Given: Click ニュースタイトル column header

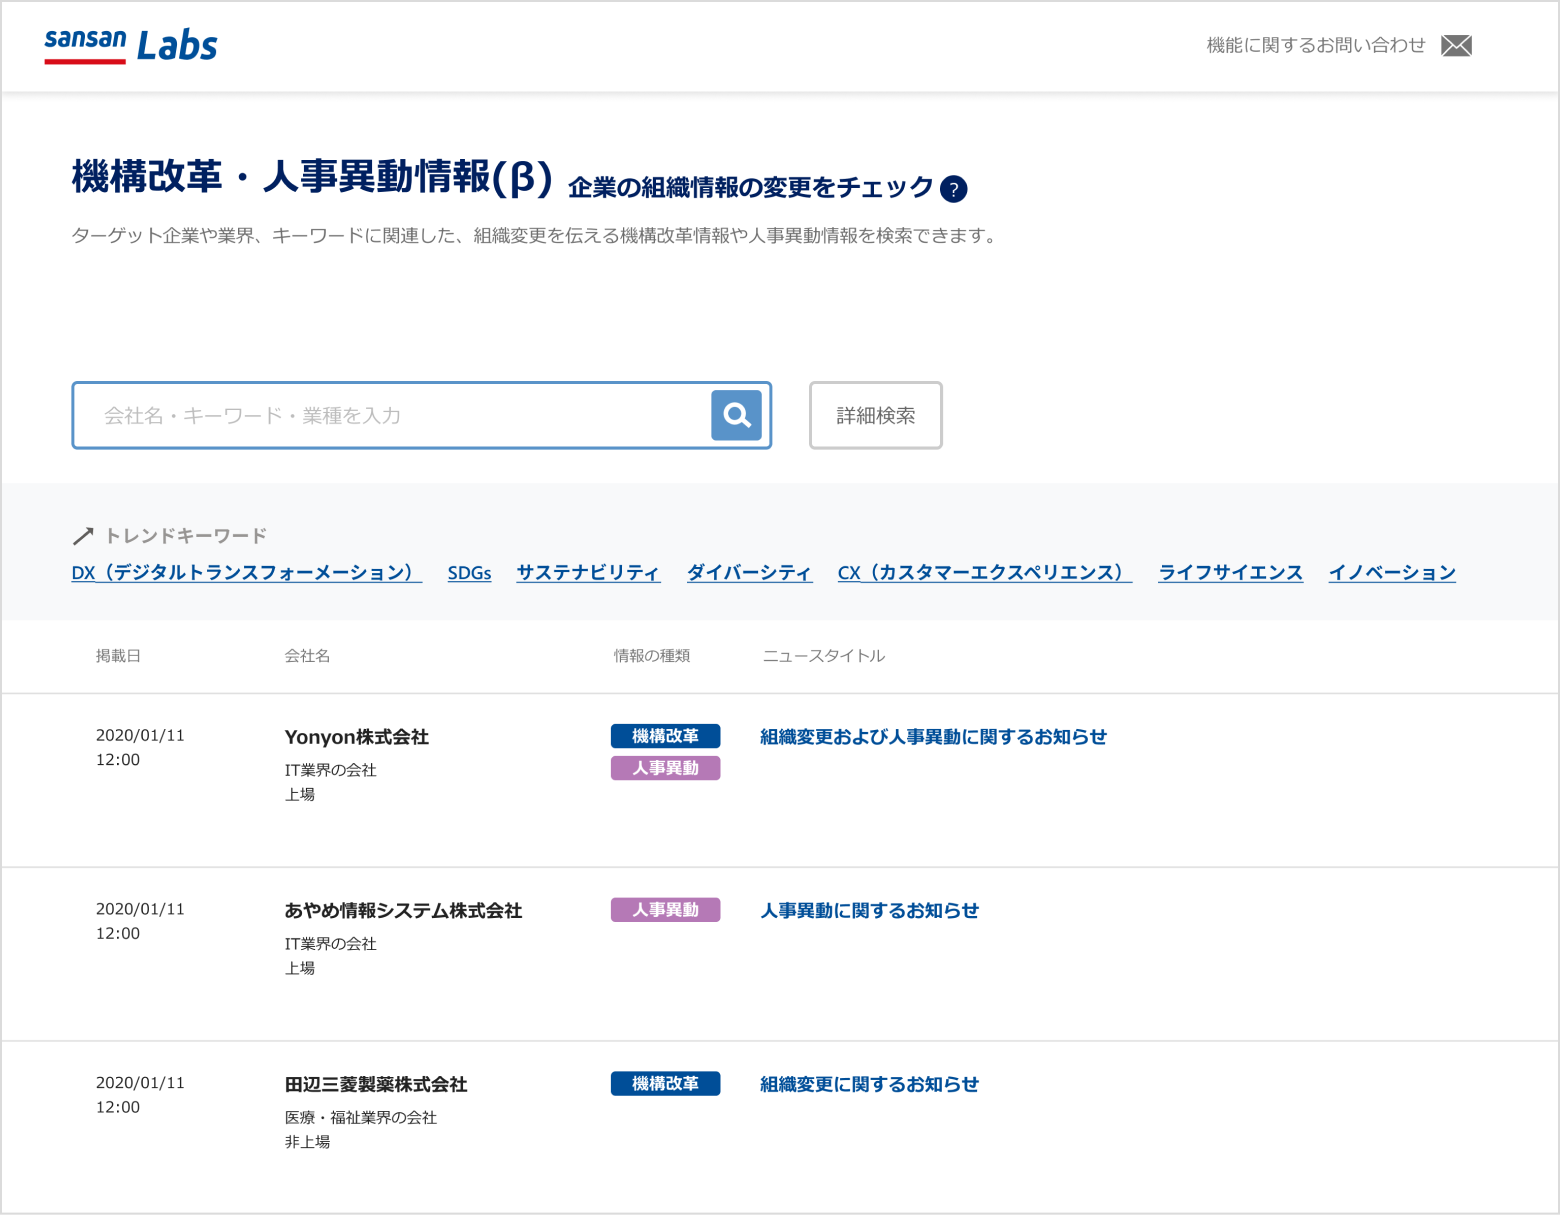Looking at the screenshot, I should coord(824,656).
